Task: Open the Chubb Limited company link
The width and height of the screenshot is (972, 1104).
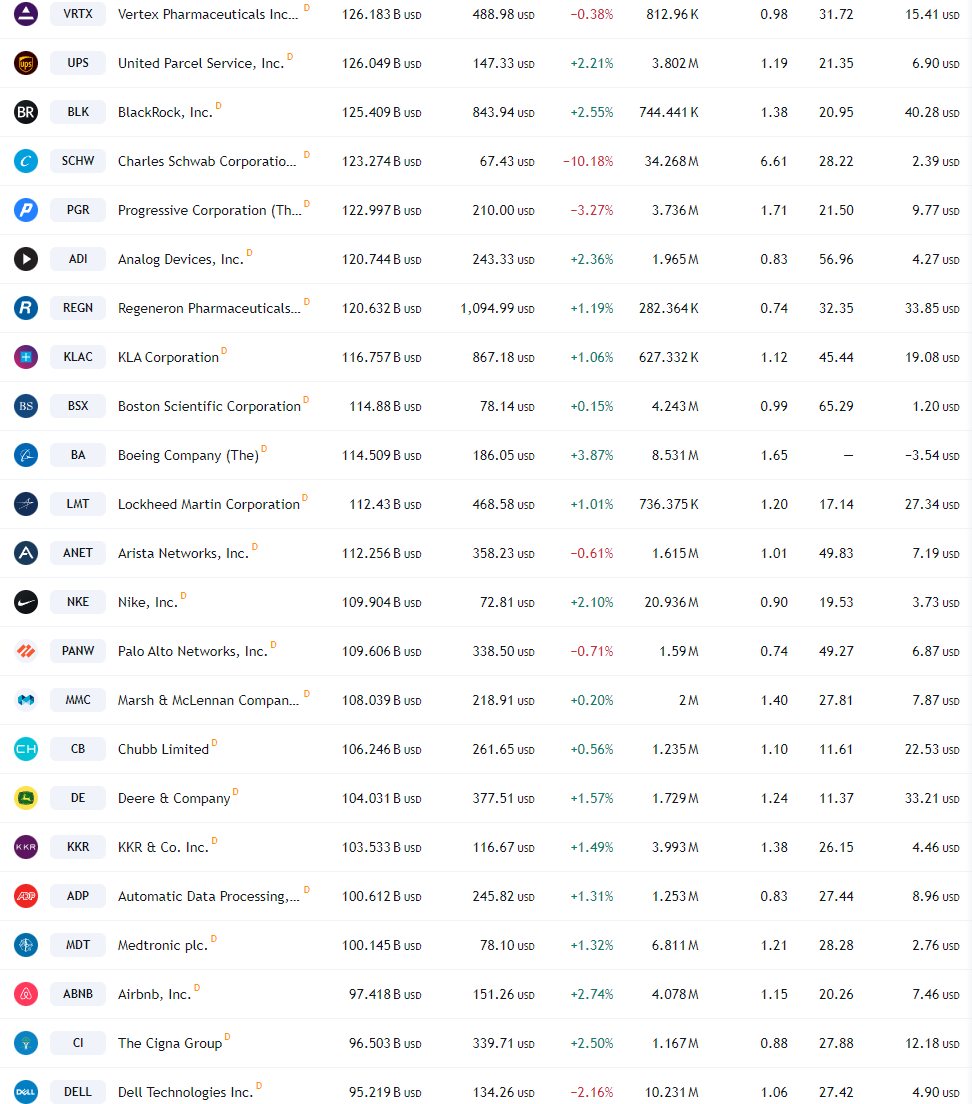Action: pyautogui.click(x=163, y=750)
